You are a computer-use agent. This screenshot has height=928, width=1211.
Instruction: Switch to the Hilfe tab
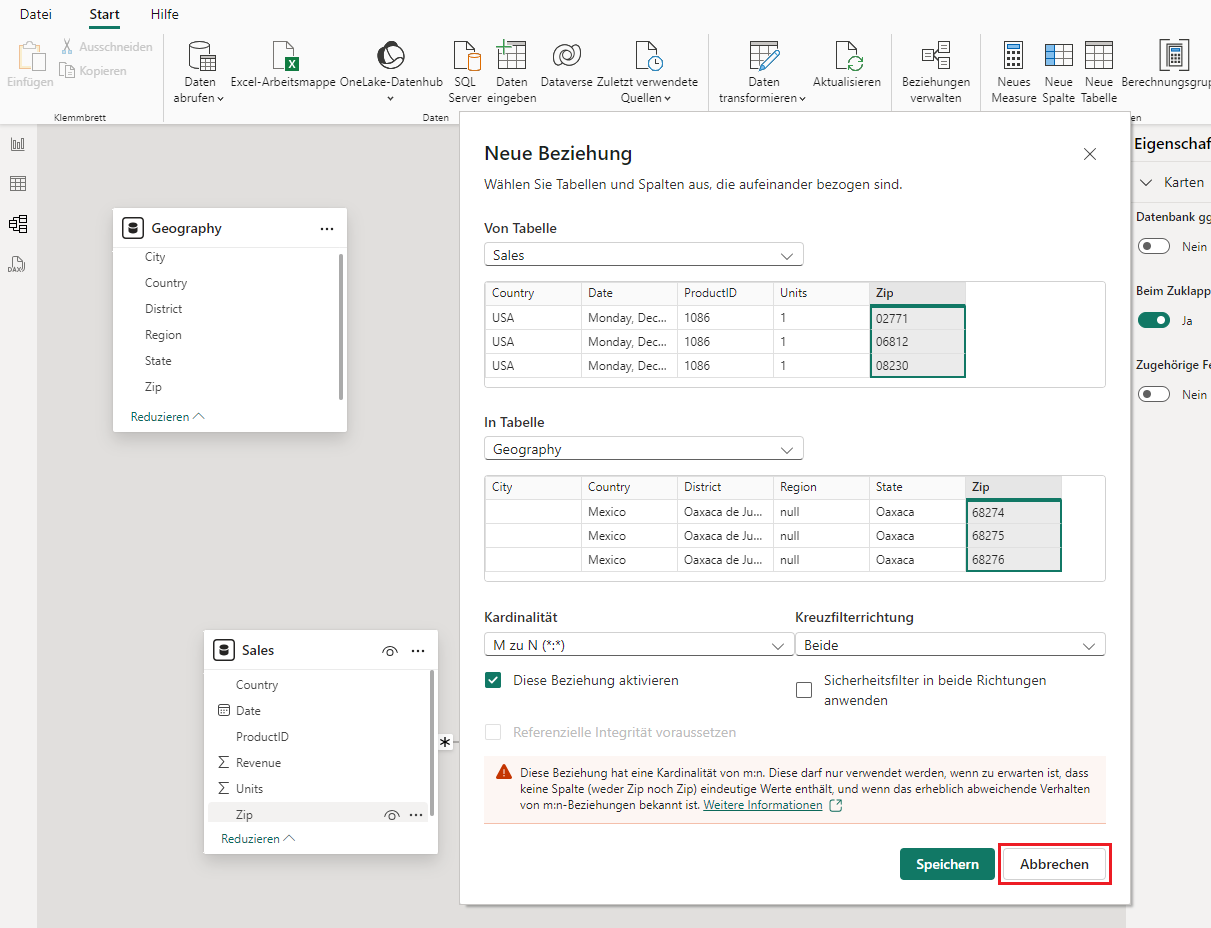[165, 15]
